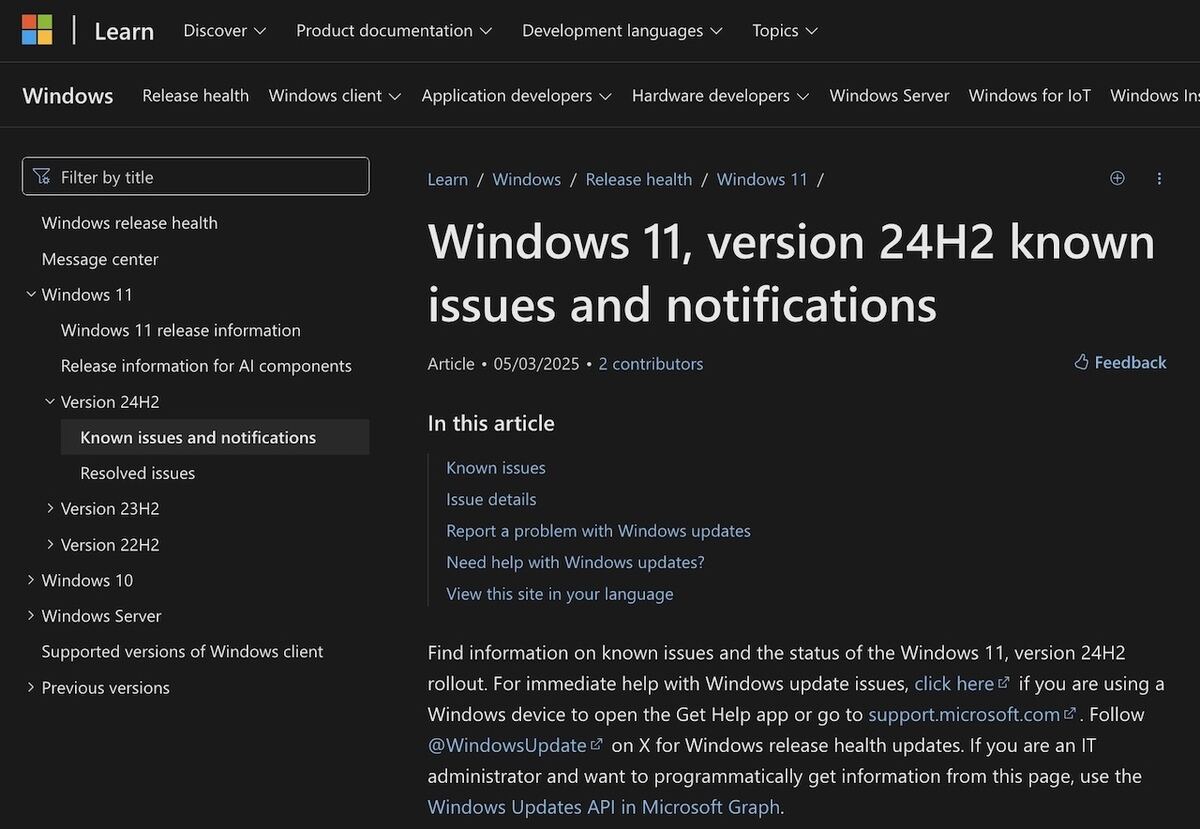Click the Windows 11 breadcrumb link
Viewport: 1200px width, 829px height.
[762, 179]
